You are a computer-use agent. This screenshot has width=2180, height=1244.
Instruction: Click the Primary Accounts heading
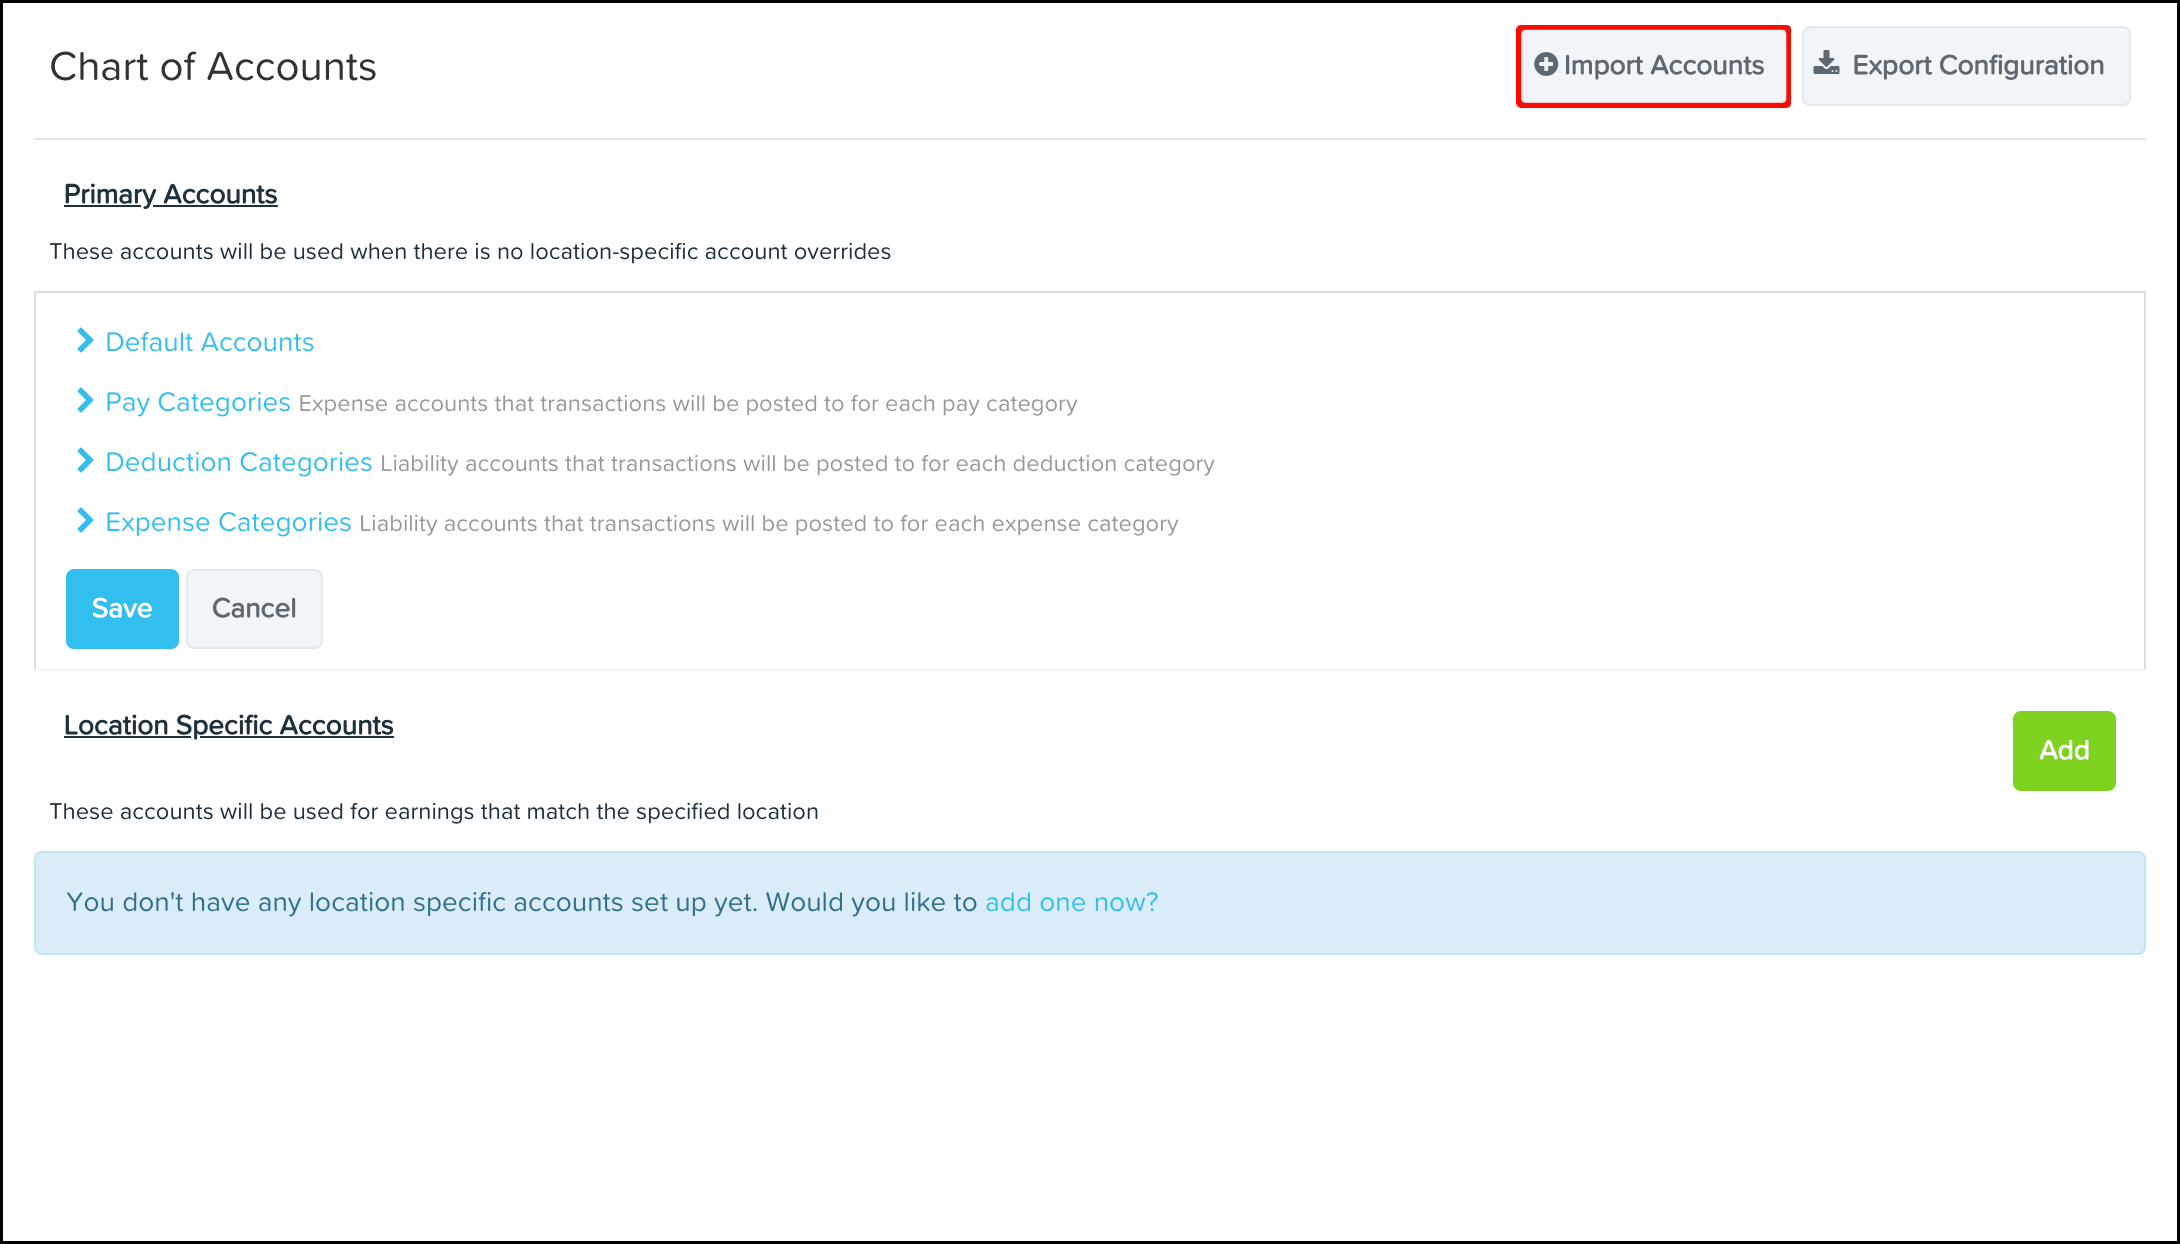170,194
